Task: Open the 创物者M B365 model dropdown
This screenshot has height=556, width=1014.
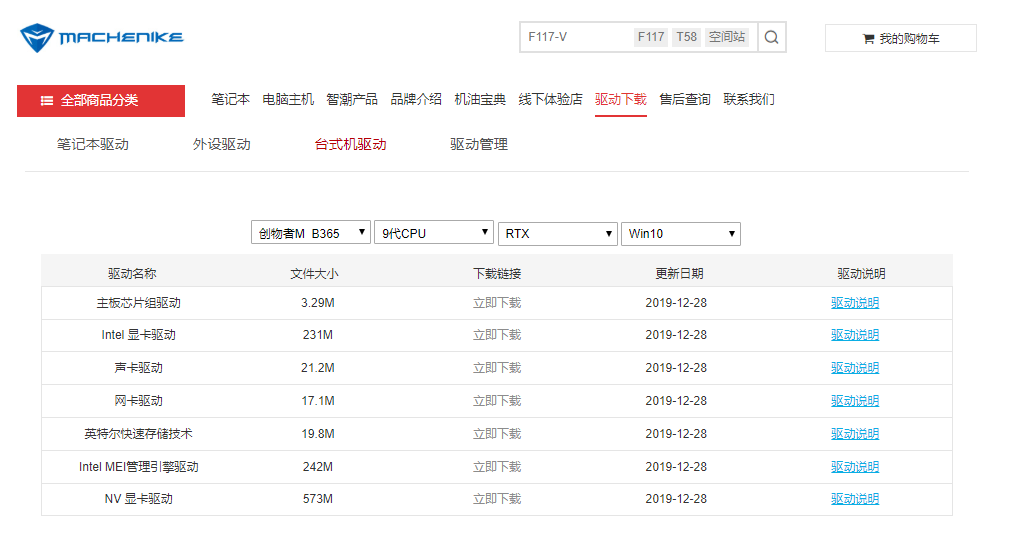Action: click(x=310, y=233)
